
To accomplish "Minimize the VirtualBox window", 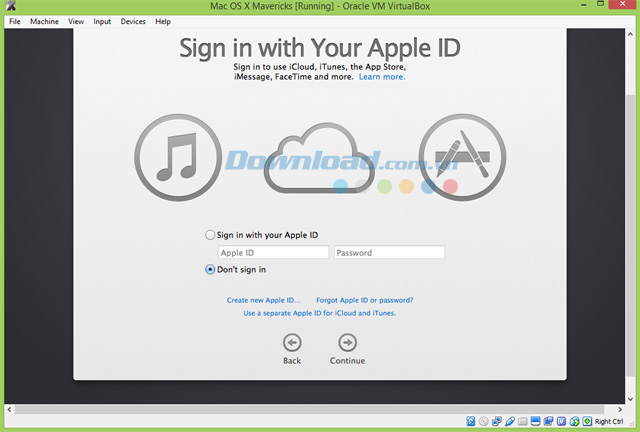I will pos(584,5).
